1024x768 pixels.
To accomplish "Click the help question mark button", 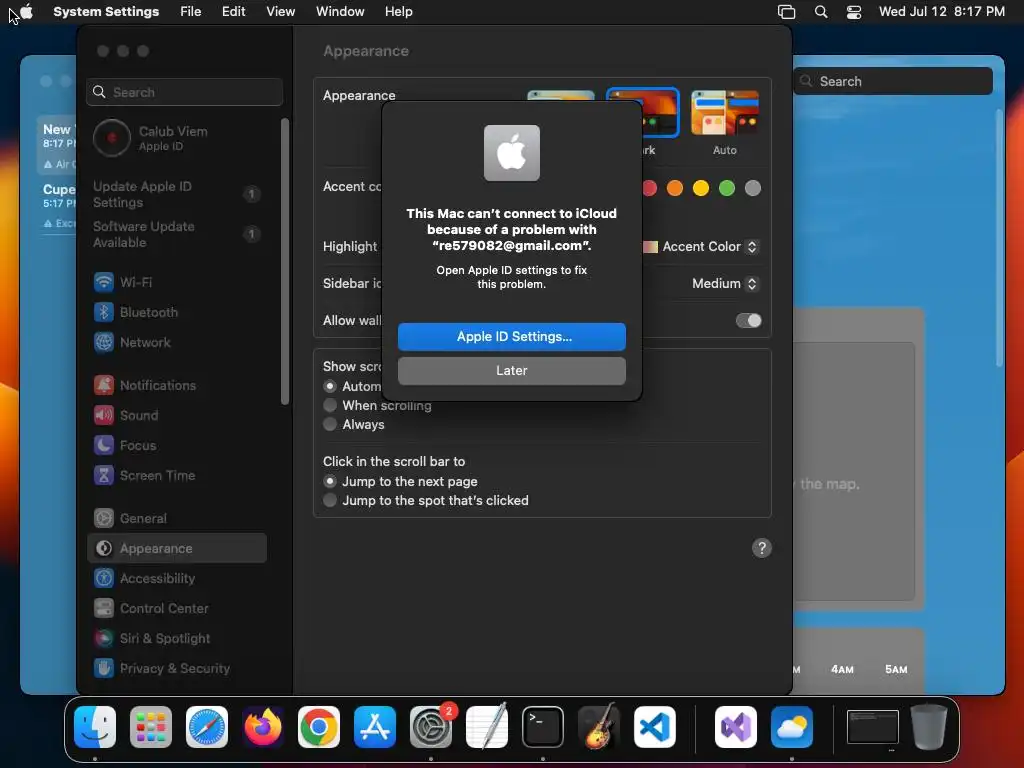I will (761, 548).
